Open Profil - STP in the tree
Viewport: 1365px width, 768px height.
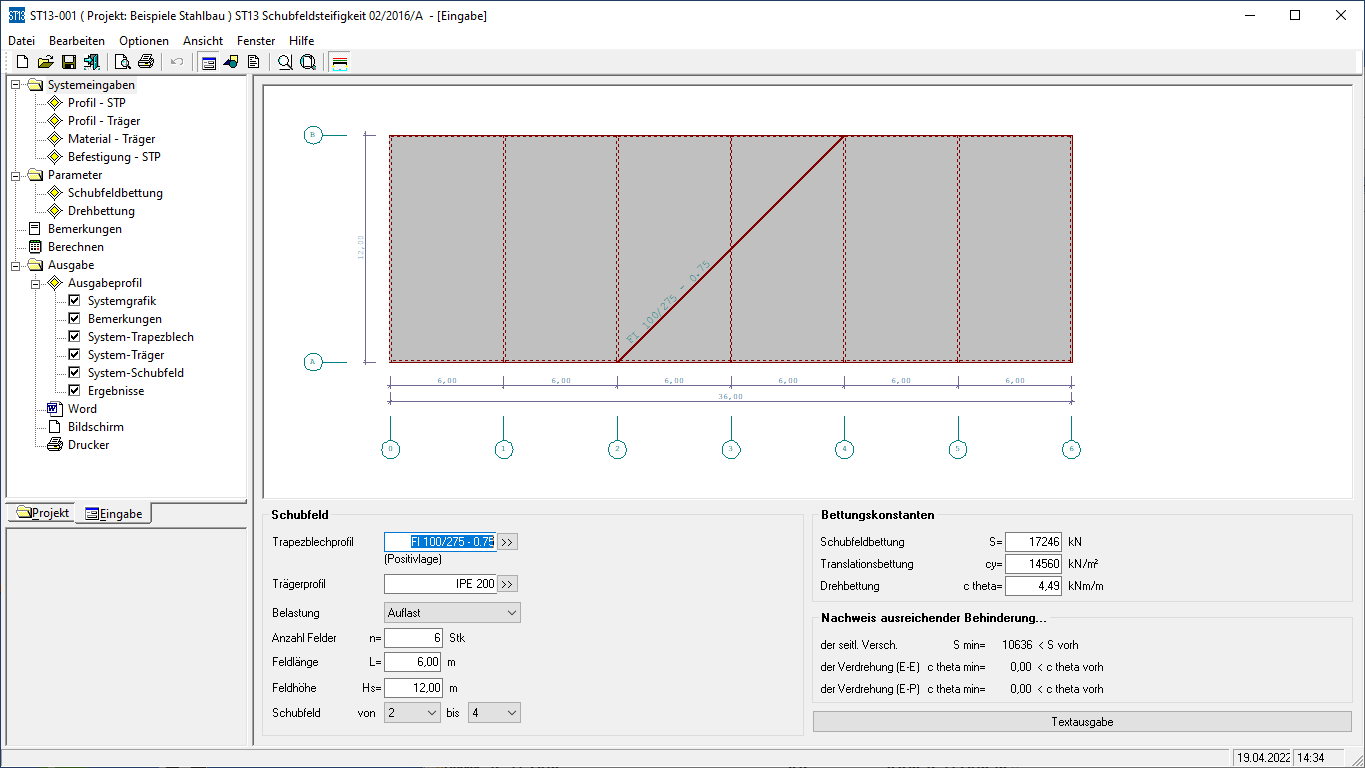96,103
